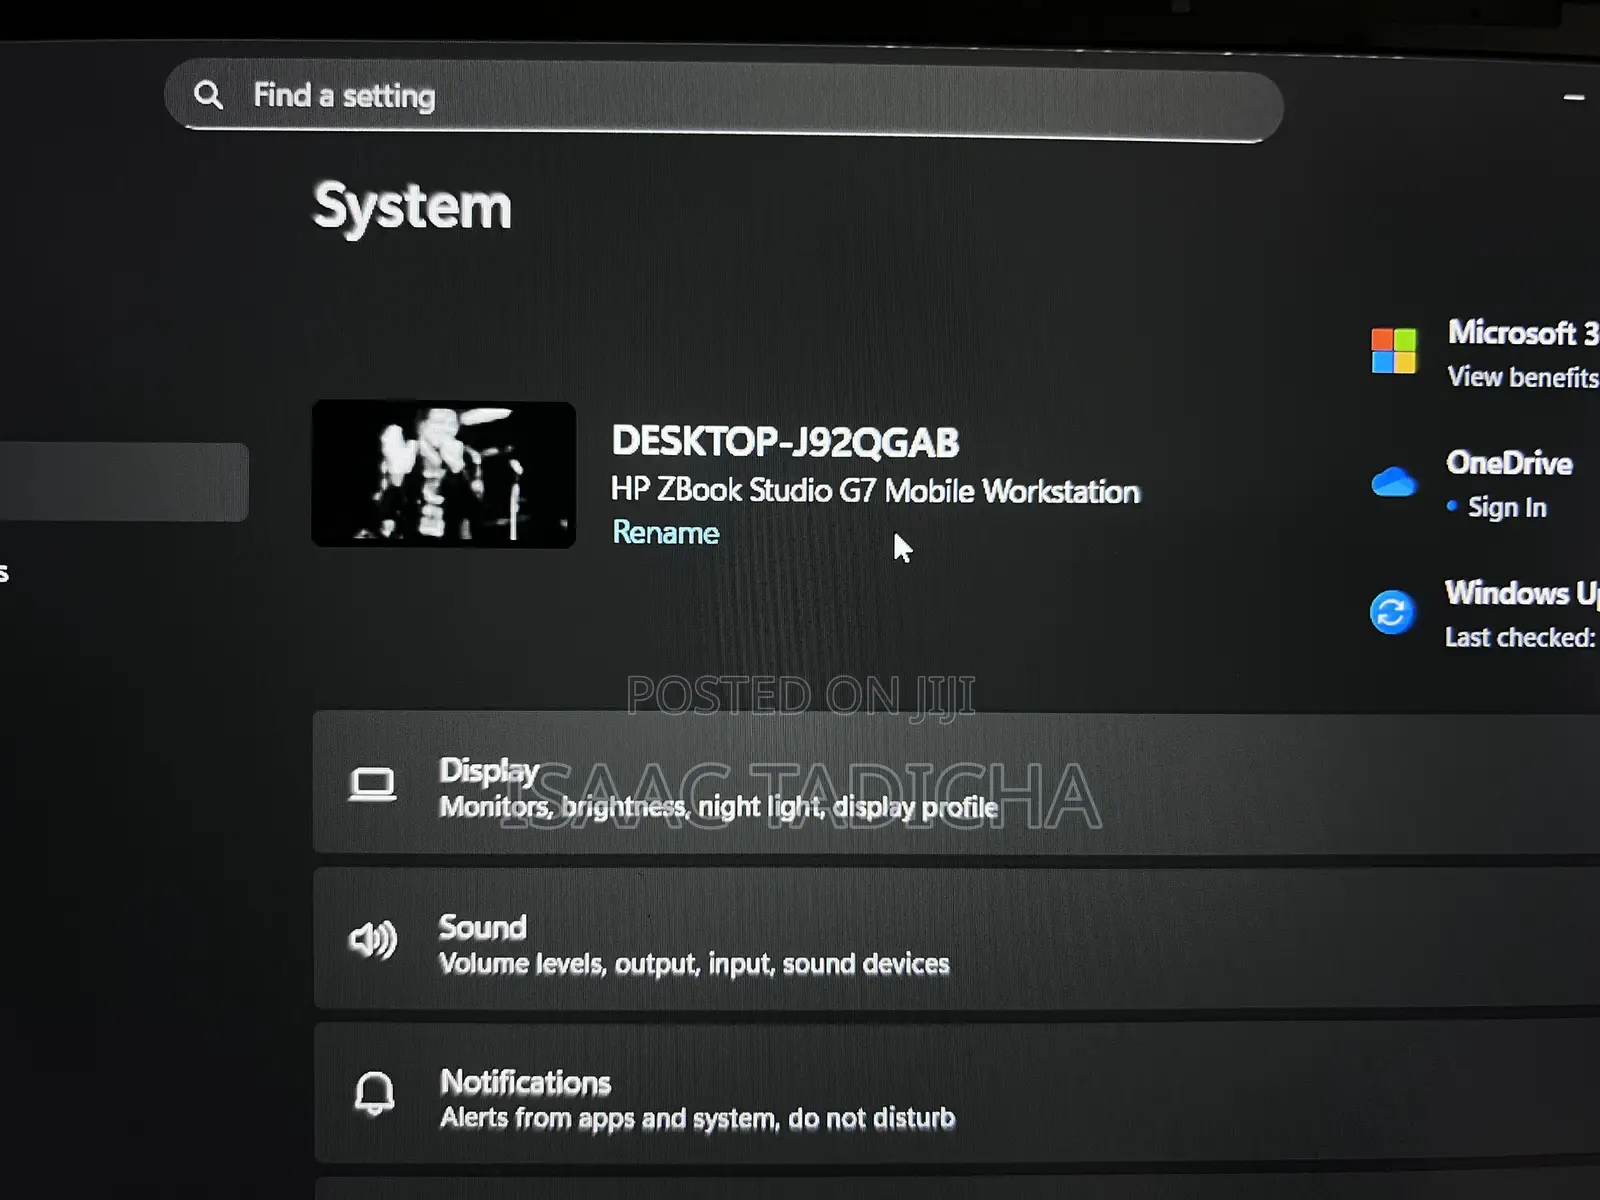Viewport: 1600px width, 1200px height.
Task: Click the Windows Update refresh icon
Action: [1392, 612]
